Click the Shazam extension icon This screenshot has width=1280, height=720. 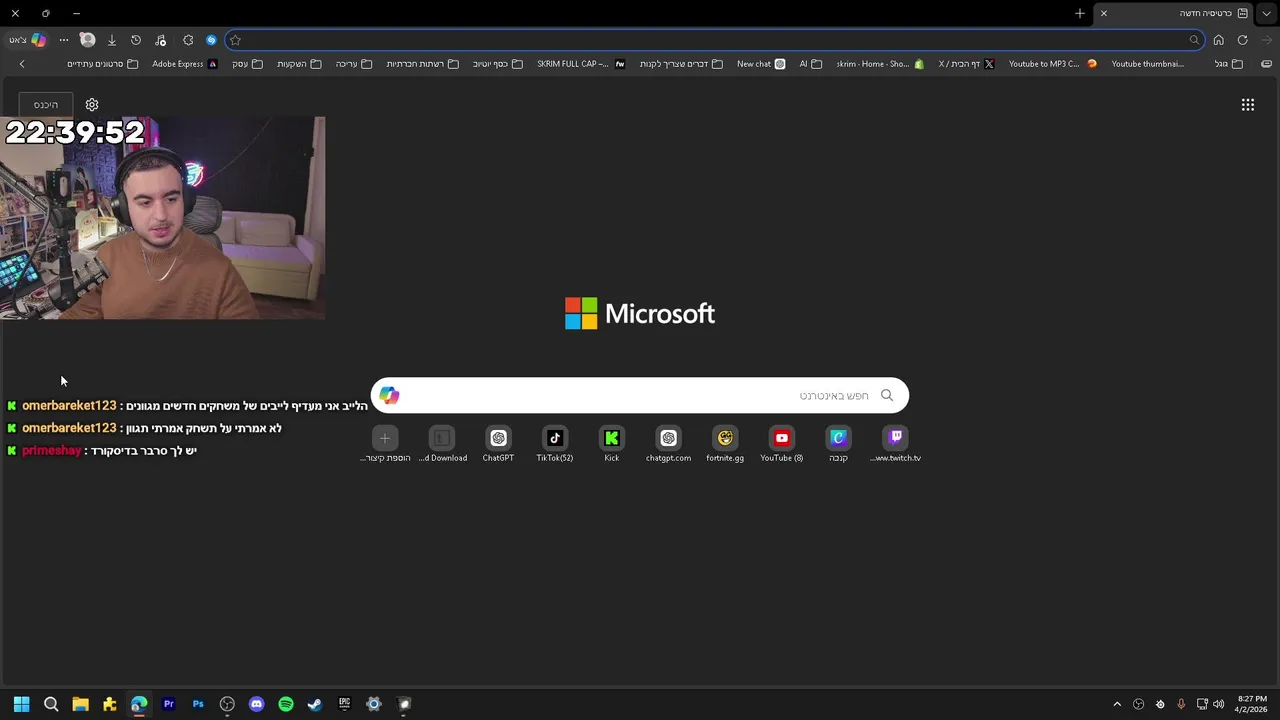click(x=211, y=40)
